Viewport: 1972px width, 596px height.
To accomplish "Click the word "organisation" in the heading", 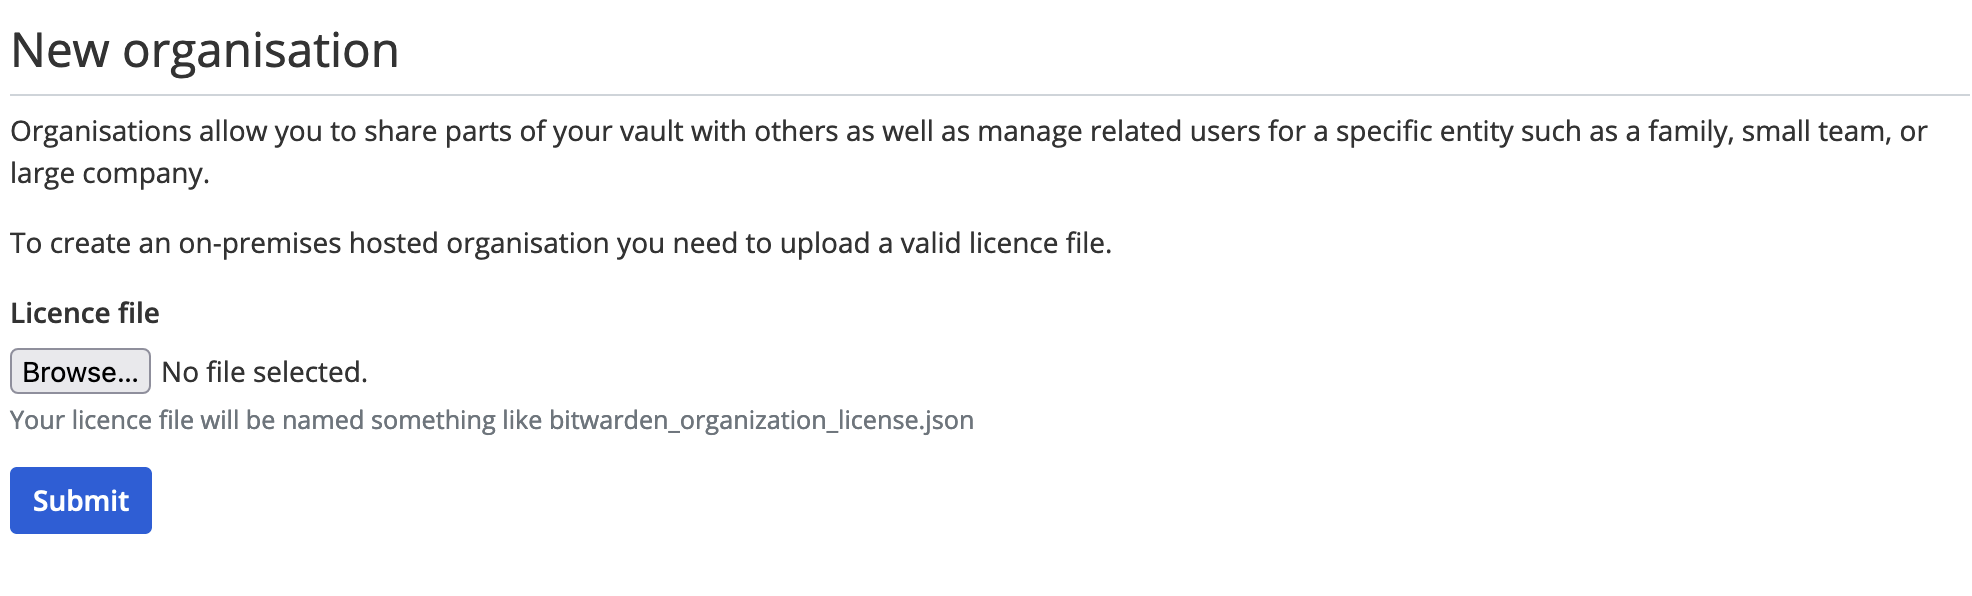I will [x=261, y=50].
